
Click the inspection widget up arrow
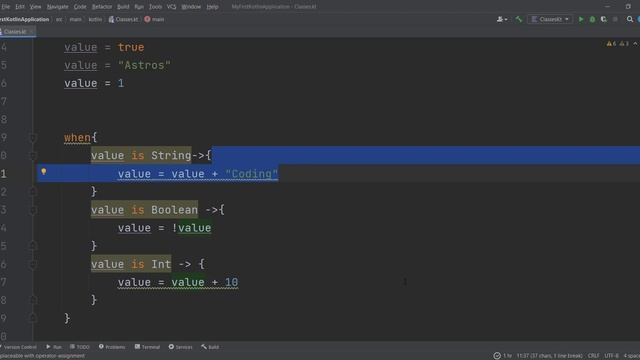635,43
